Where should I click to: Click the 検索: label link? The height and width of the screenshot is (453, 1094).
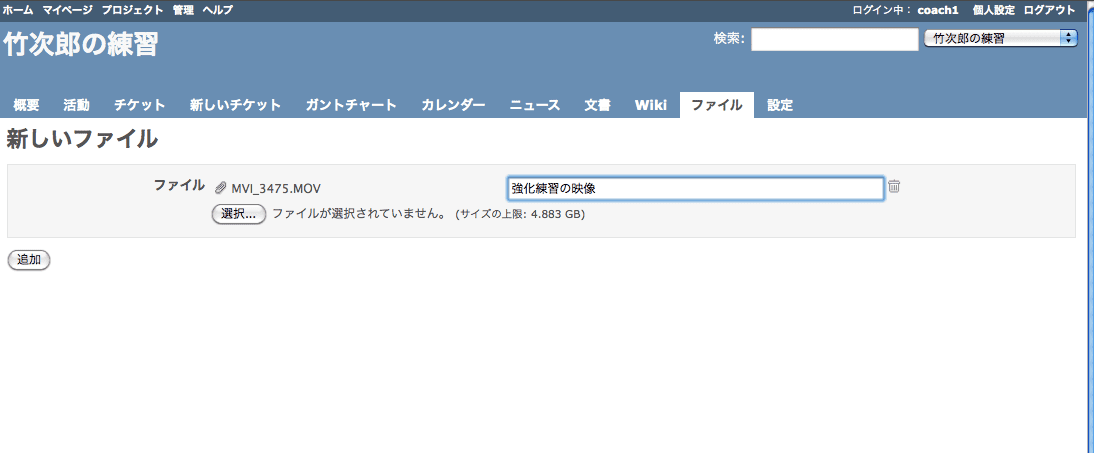[729, 39]
